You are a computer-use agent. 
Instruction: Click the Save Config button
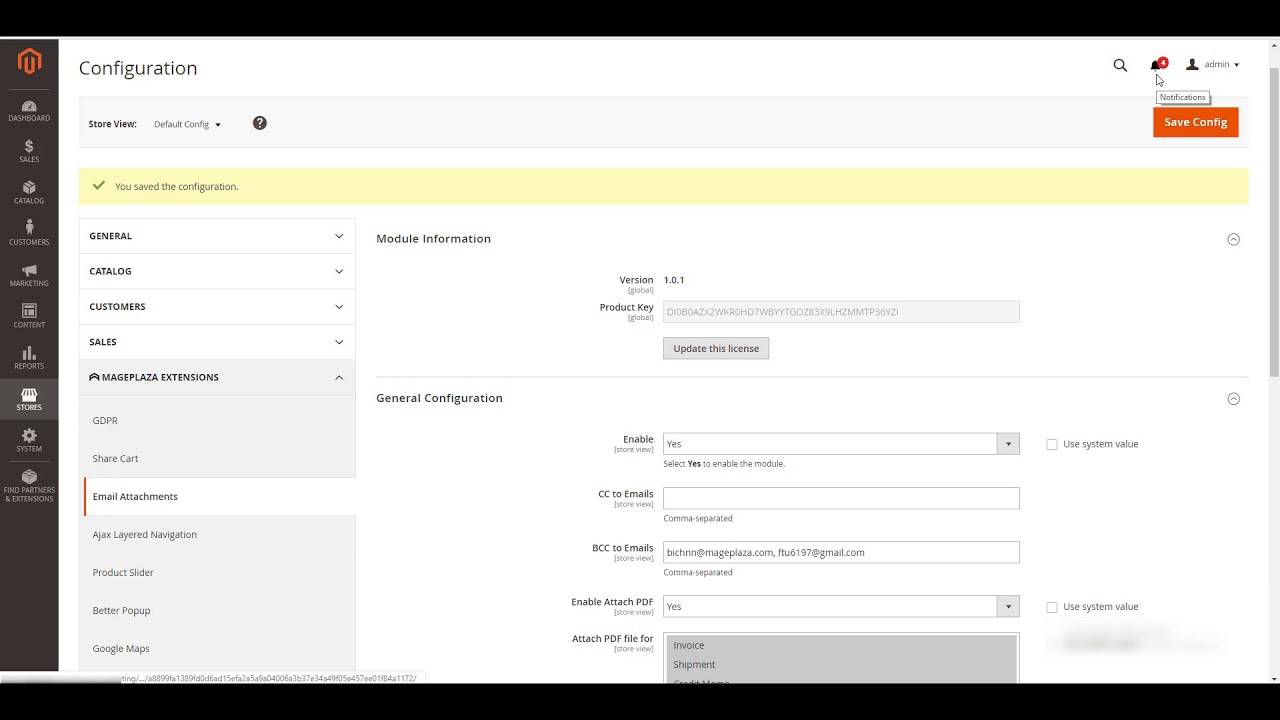[x=1195, y=122]
